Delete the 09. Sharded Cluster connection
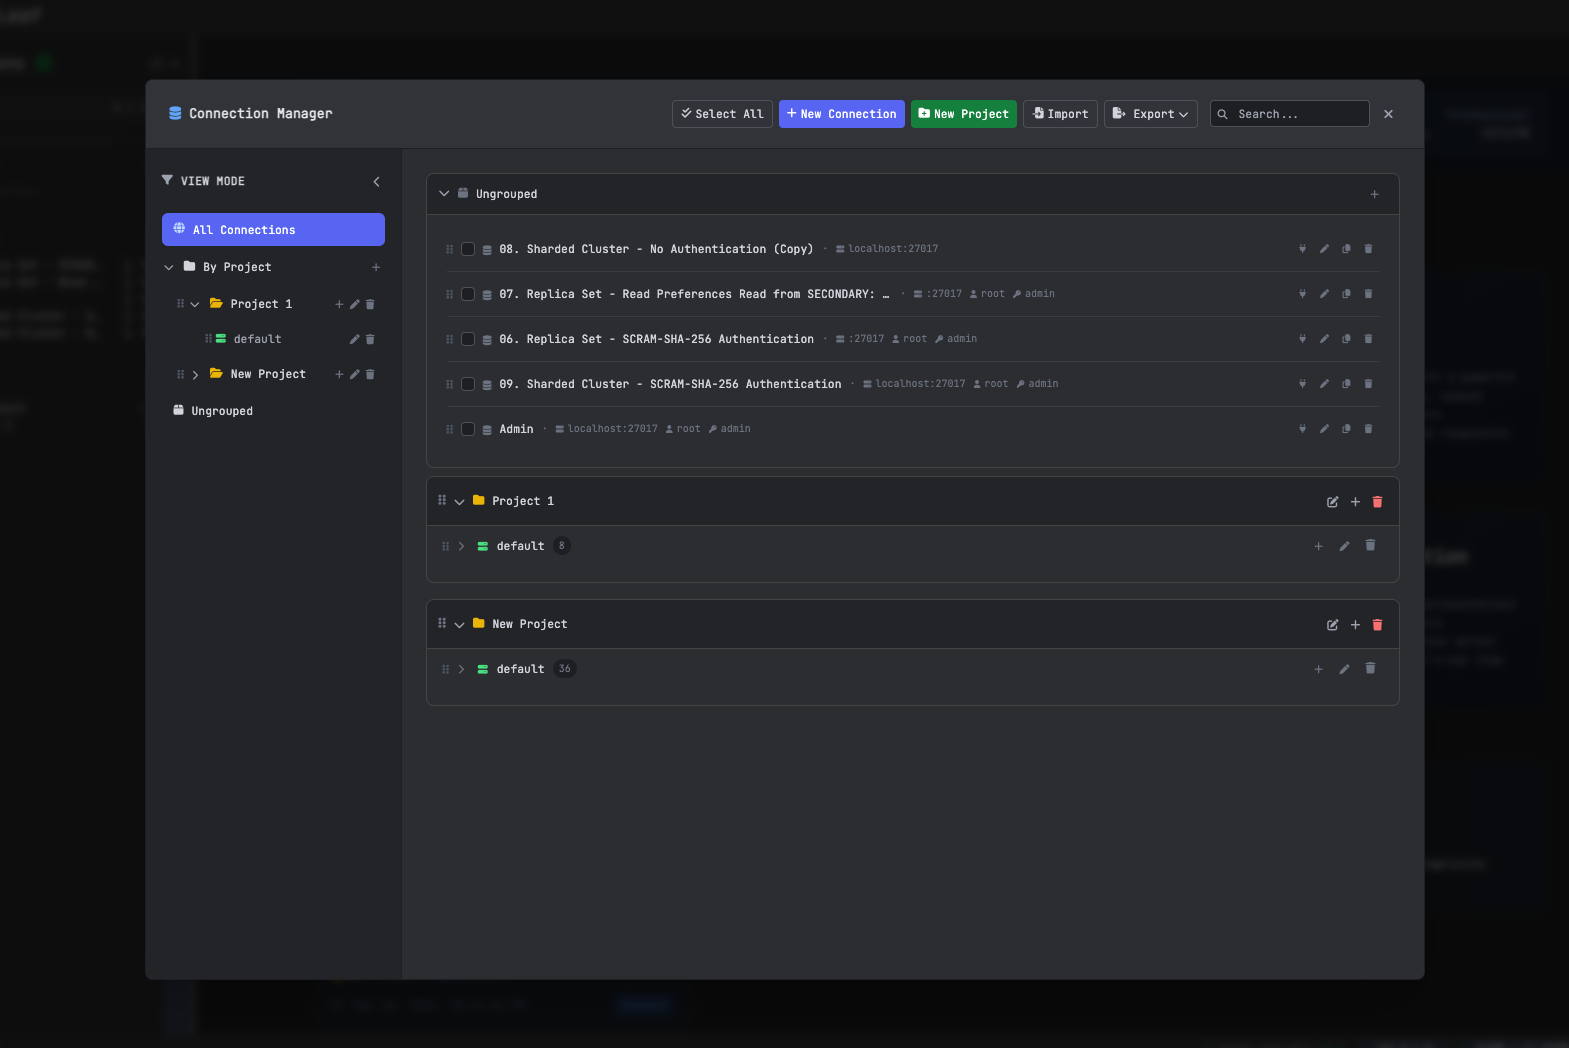 click(x=1368, y=384)
